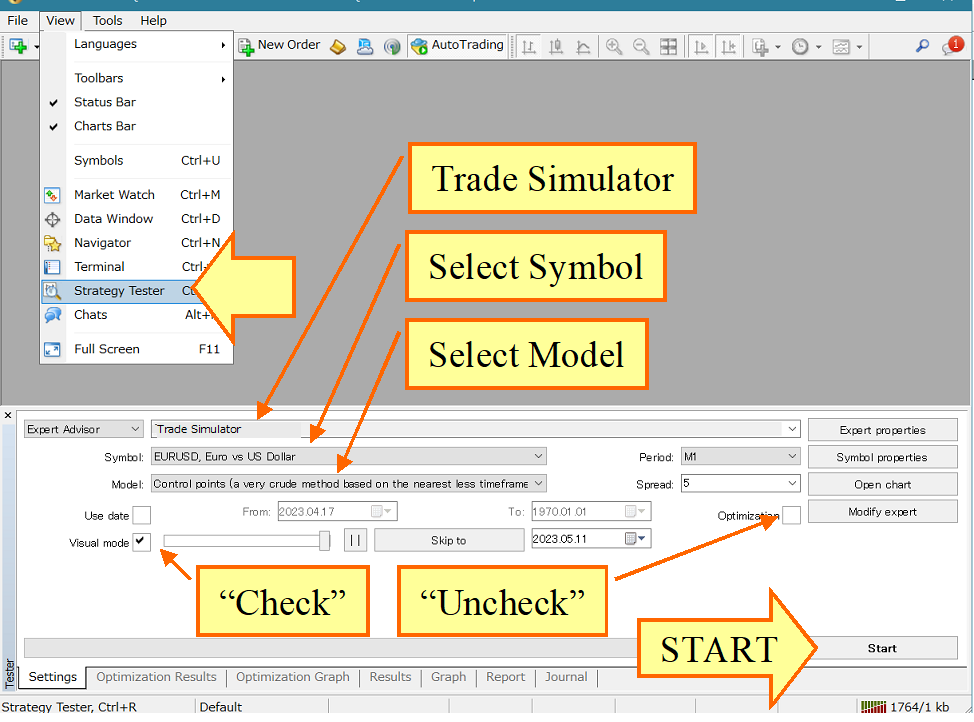Click the zoom out magnifier icon
This screenshot has width=974, height=722.
point(640,46)
